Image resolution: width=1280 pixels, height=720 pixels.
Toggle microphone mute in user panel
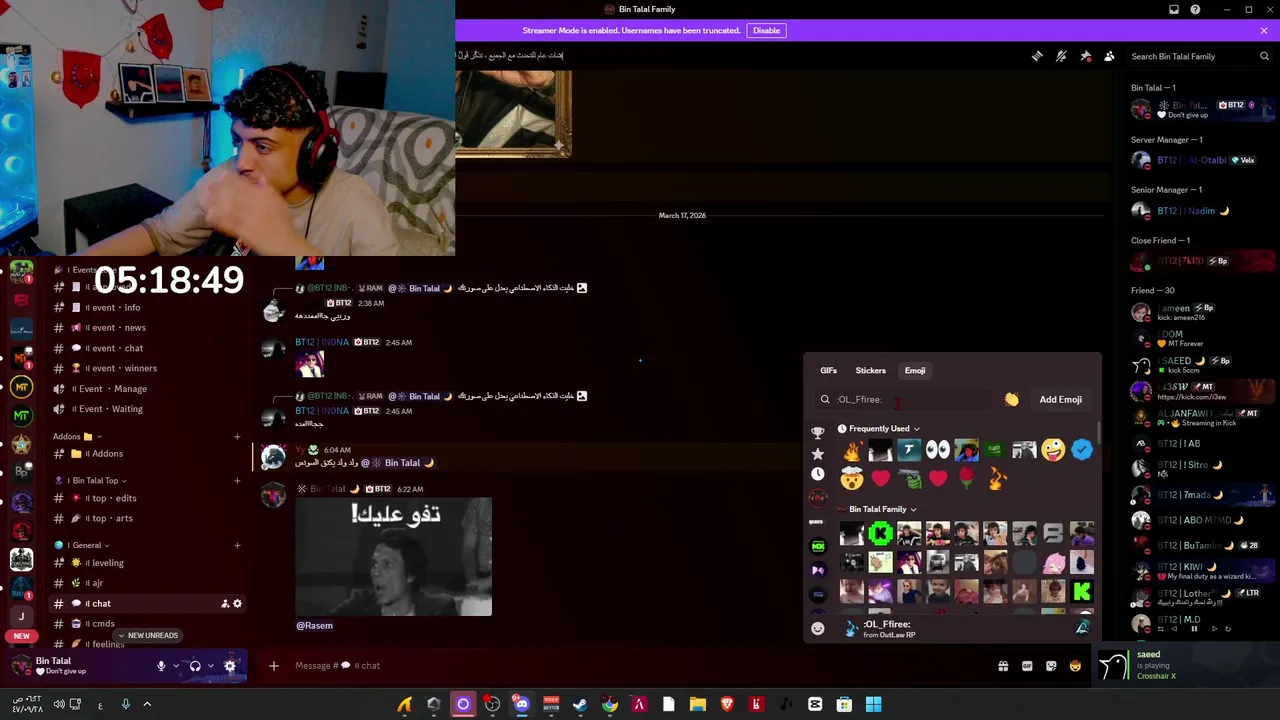[161, 666]
